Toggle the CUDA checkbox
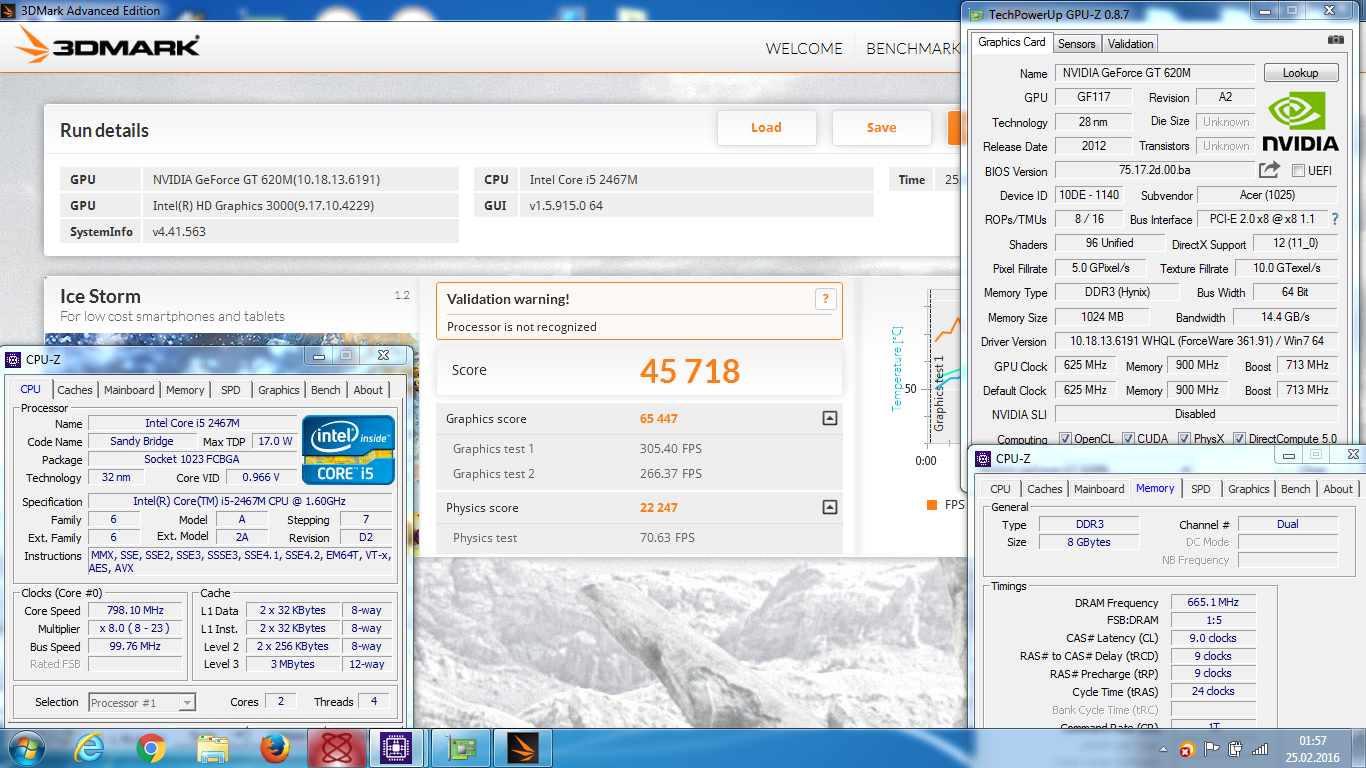Viewport: 1366px width, 768px height. (x=1128, y=439)
